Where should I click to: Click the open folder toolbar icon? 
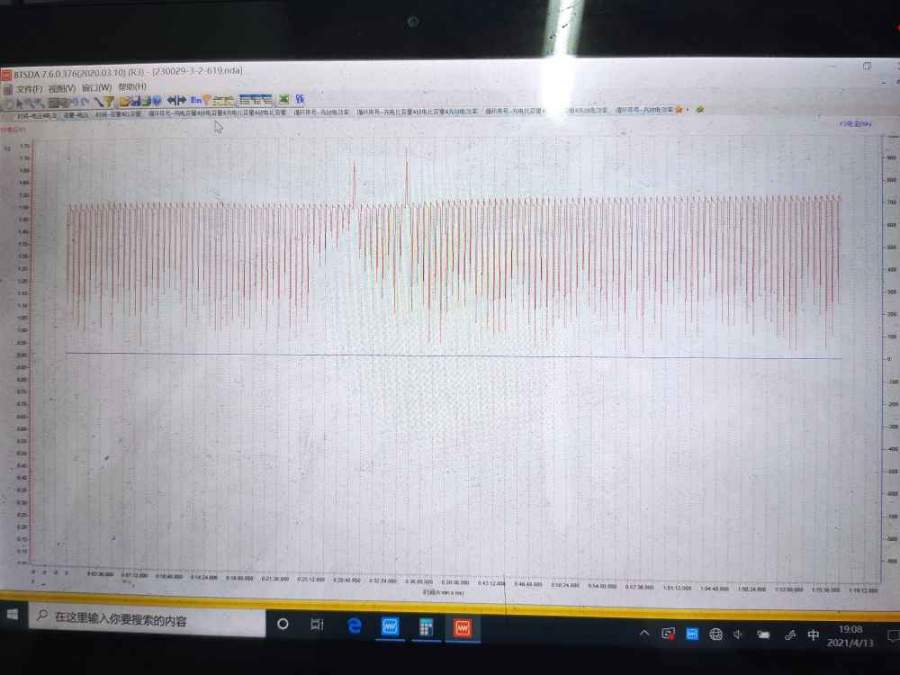(123, 102)
